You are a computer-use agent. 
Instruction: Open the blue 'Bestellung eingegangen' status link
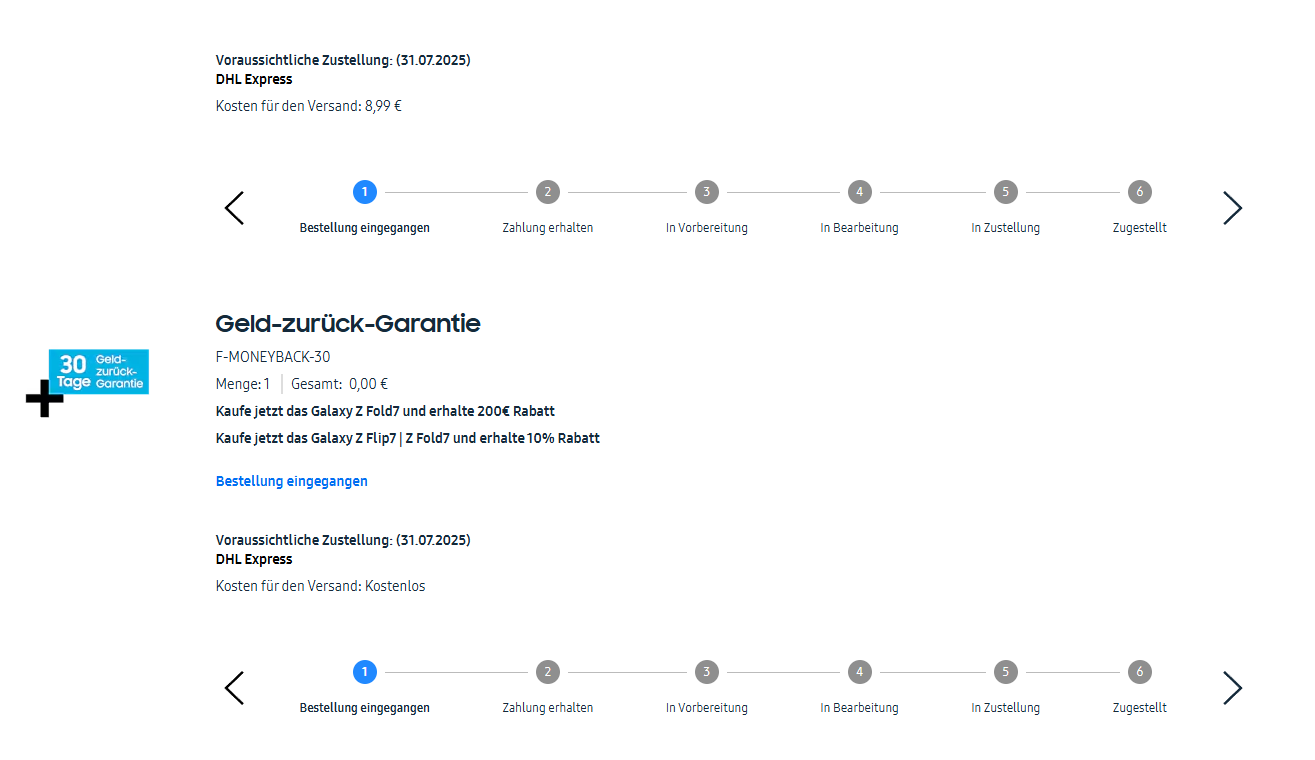click(x=292, y=481)
